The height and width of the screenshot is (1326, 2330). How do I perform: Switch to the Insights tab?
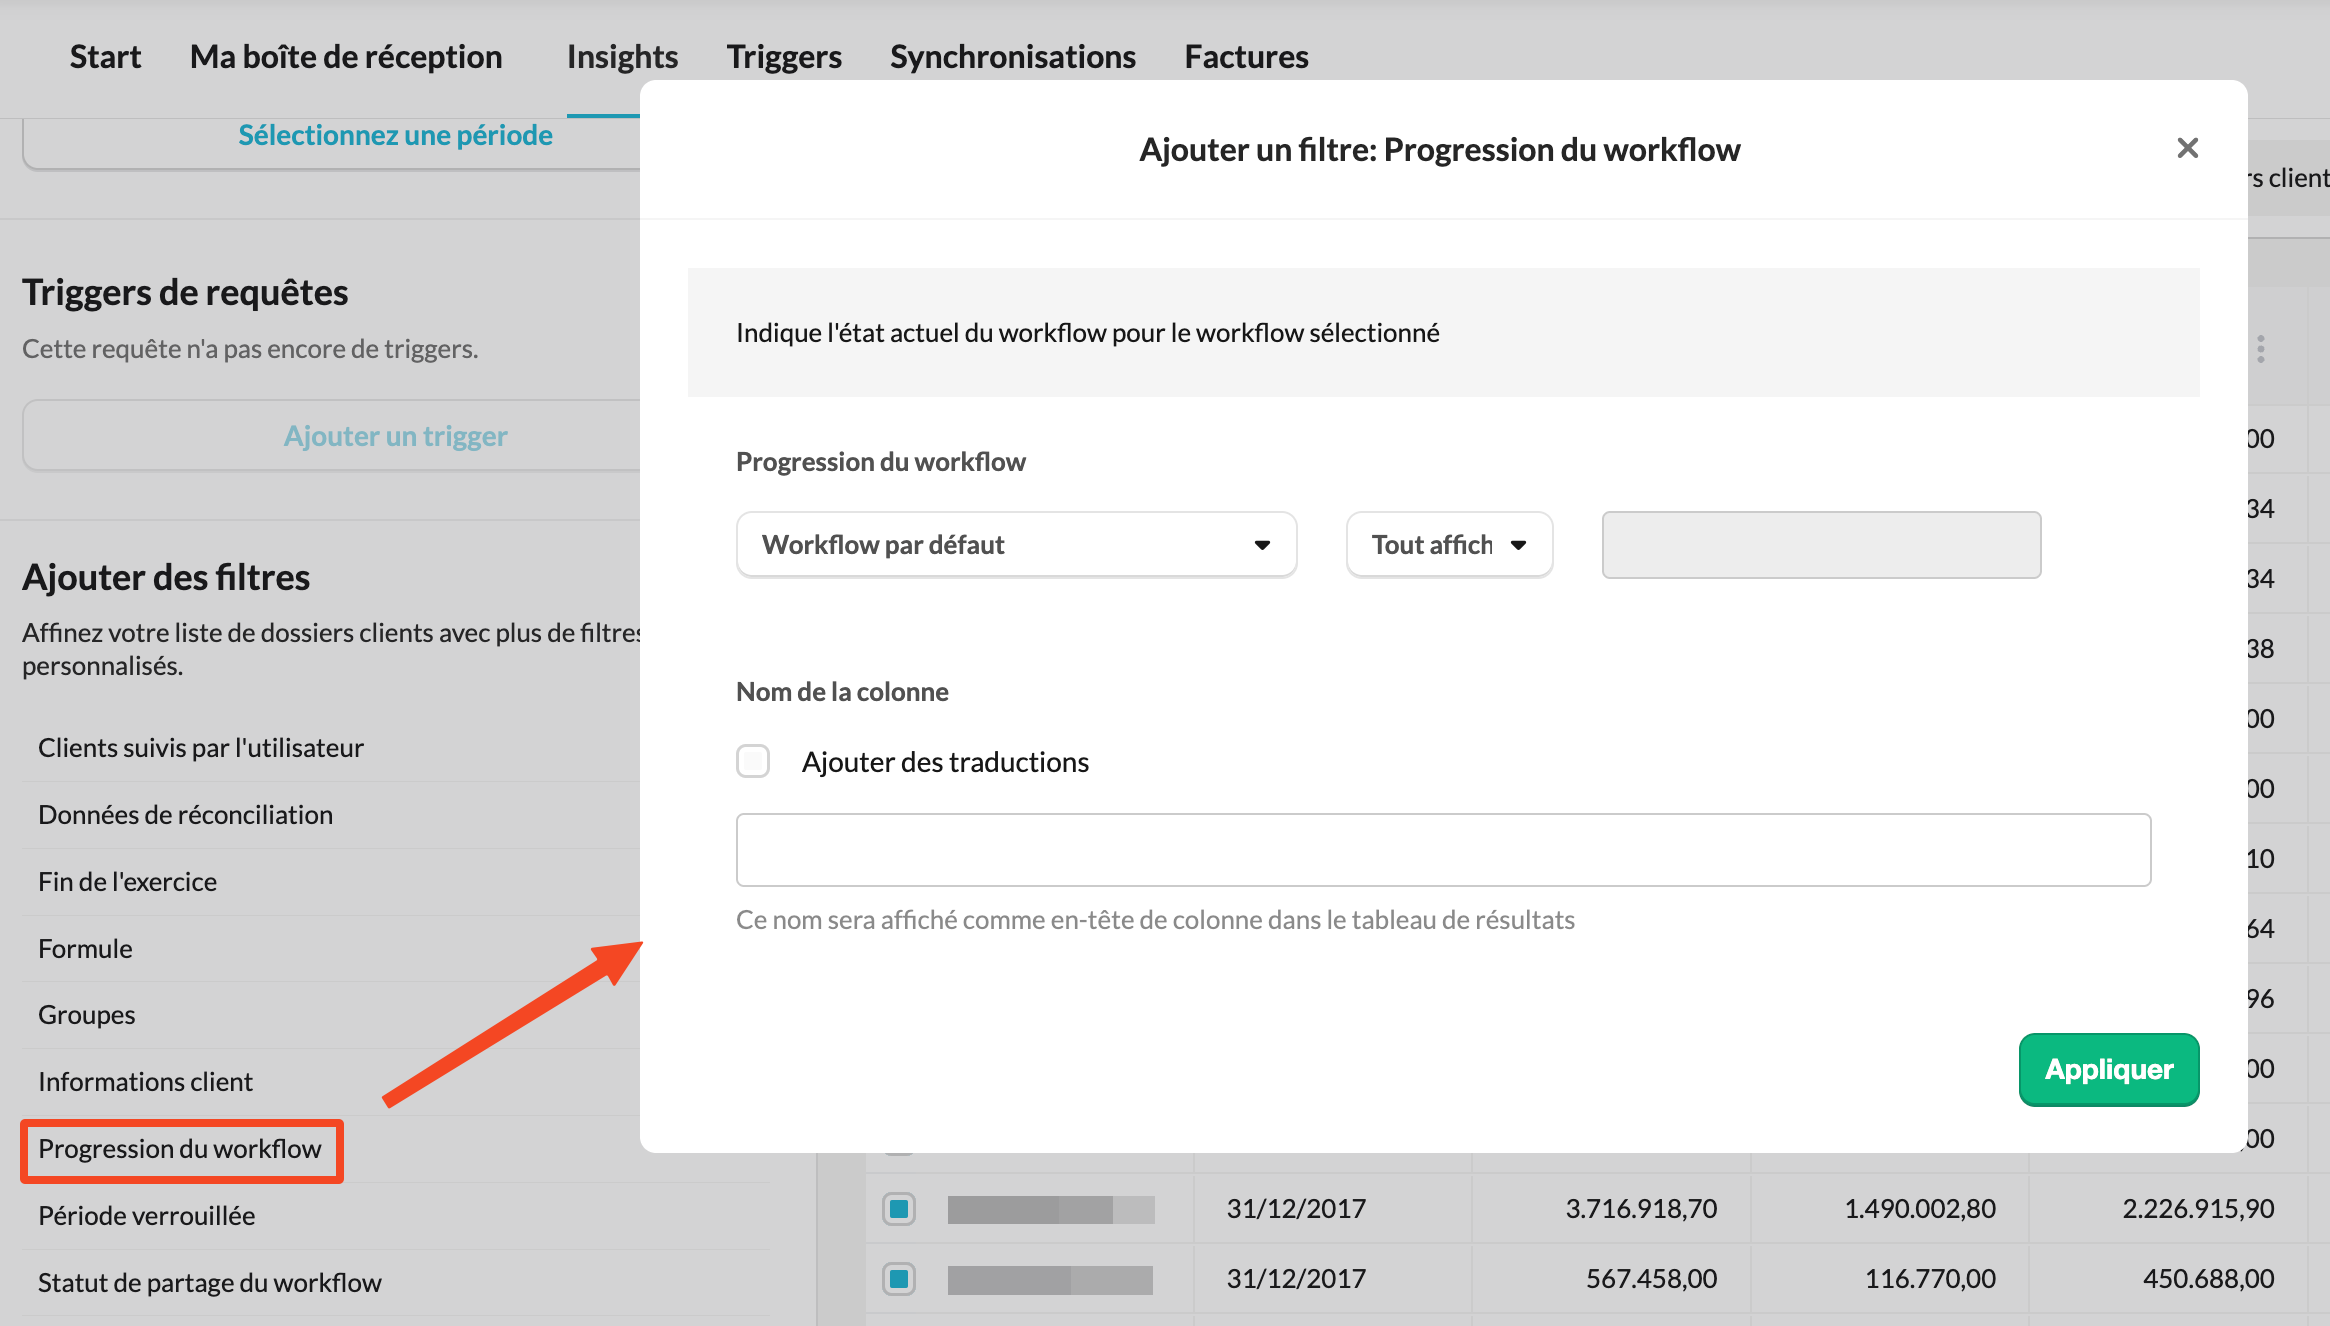pos(622,57)
